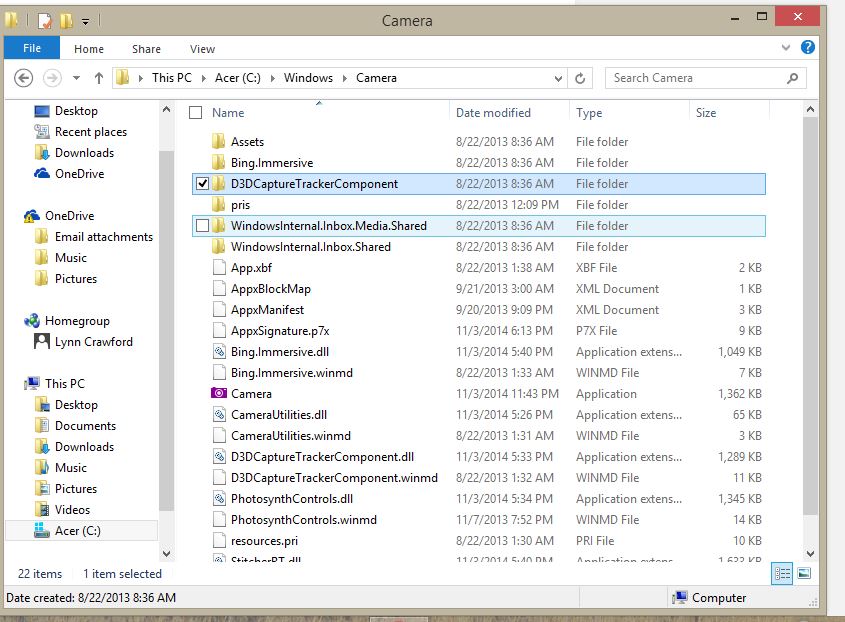Click the navigation pane scroll up arrow
The height and width of the screenshot is (622, 845).
167,109
